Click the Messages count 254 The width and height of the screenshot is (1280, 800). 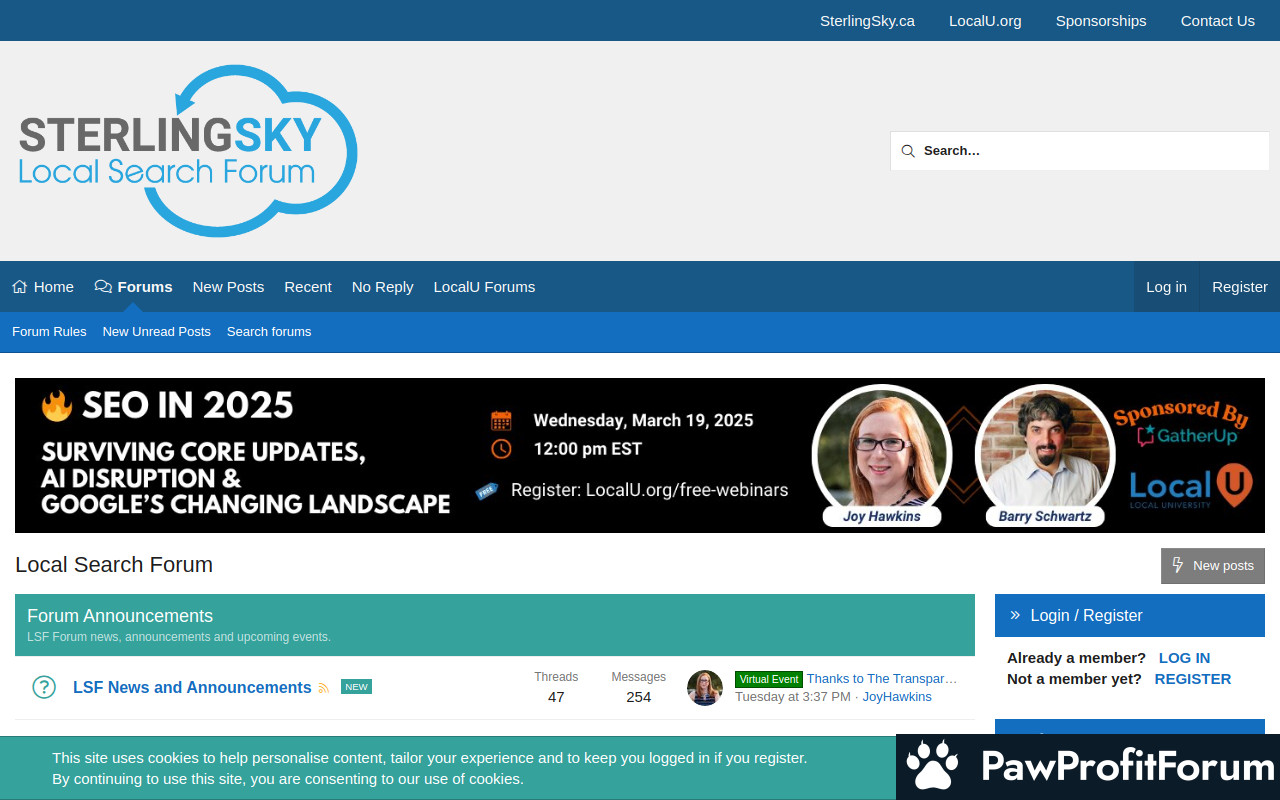[x=639, y=697]
